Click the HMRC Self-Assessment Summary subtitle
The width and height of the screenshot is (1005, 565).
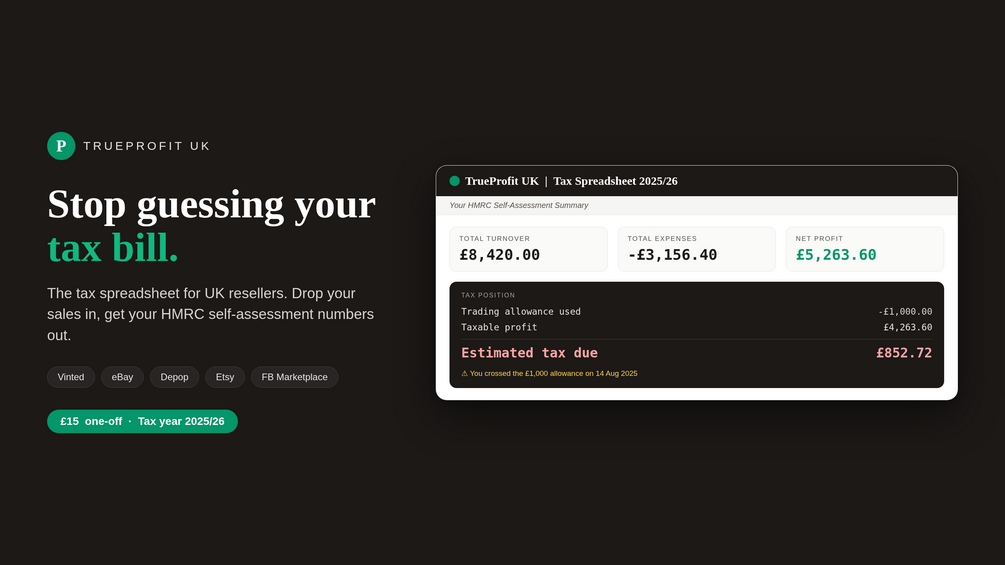(519, 206)
